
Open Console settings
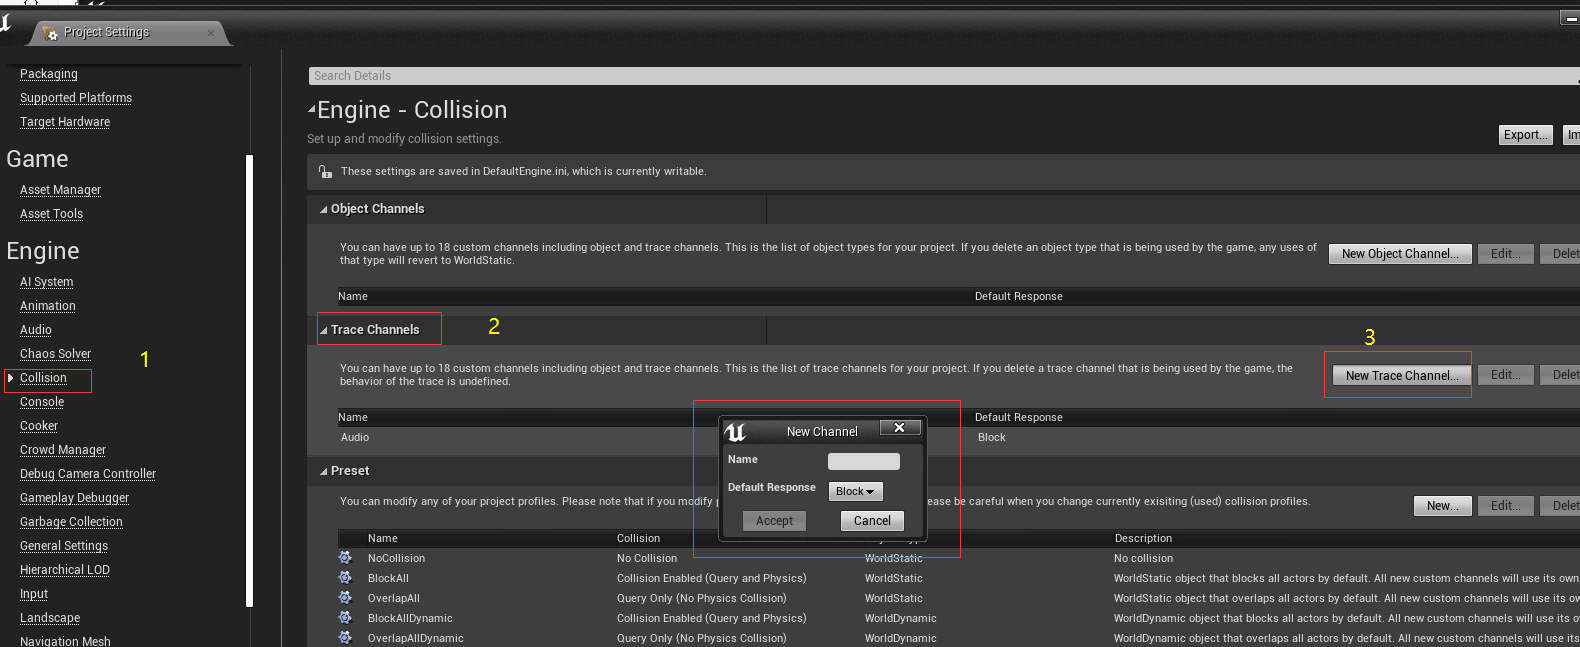[x=42, y=402]
